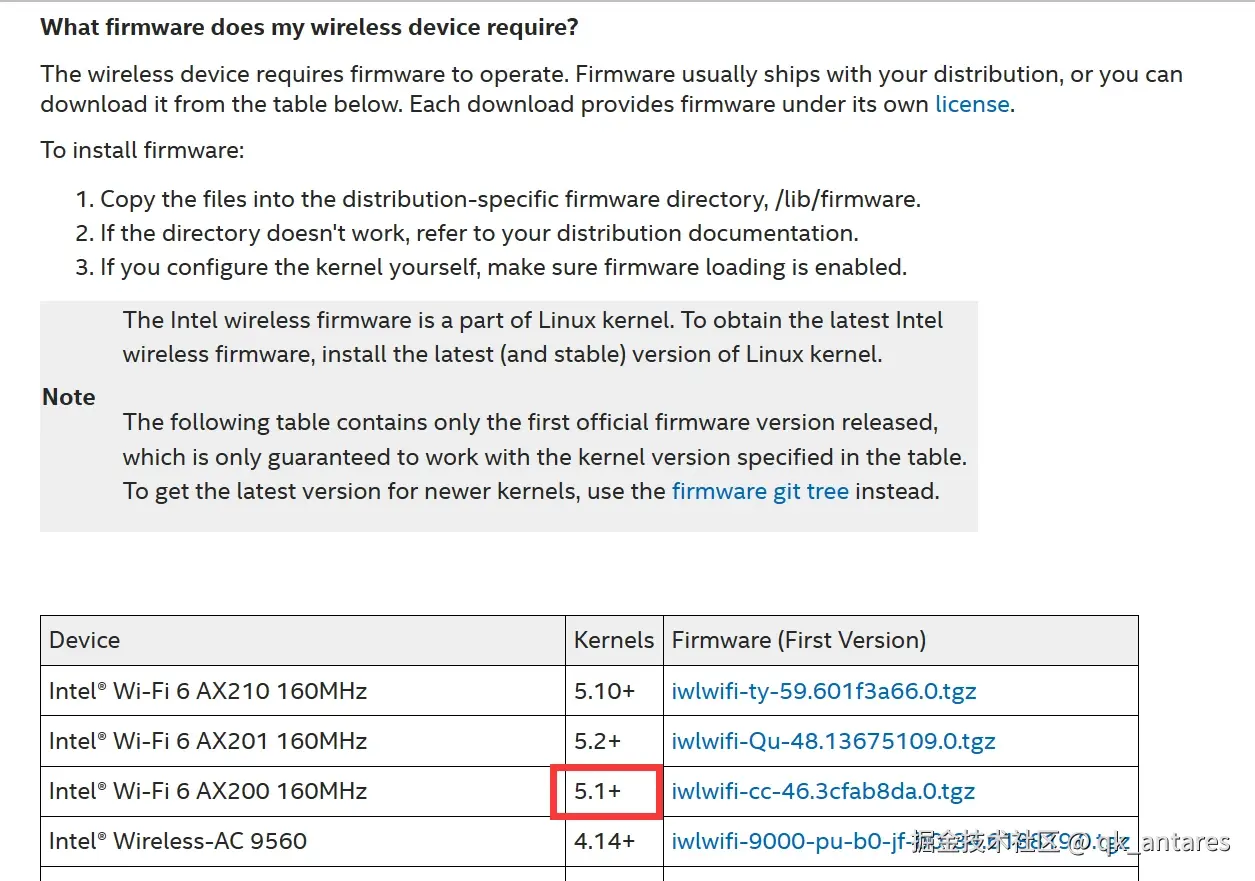Click the Firmware (First Version) header
Screen dimensions: 1255x881
pos(798,640)
